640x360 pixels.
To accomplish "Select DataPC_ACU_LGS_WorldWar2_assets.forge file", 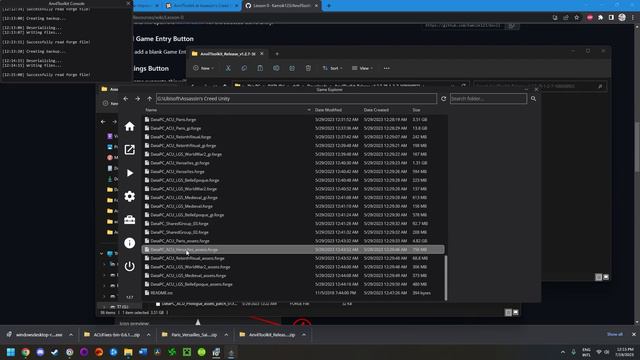I will 293,267.
